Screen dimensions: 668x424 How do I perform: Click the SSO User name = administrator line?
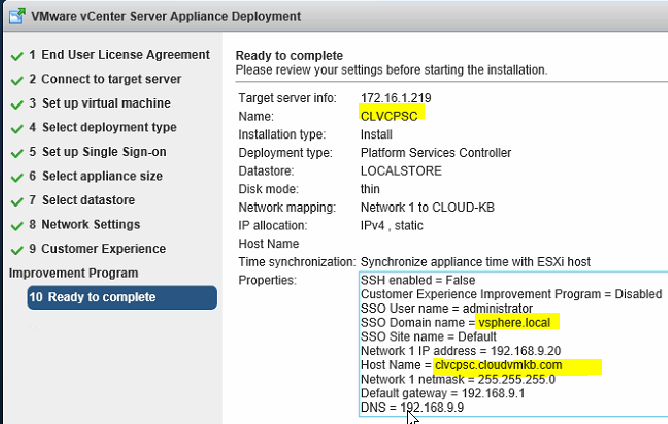click(447, 309)
